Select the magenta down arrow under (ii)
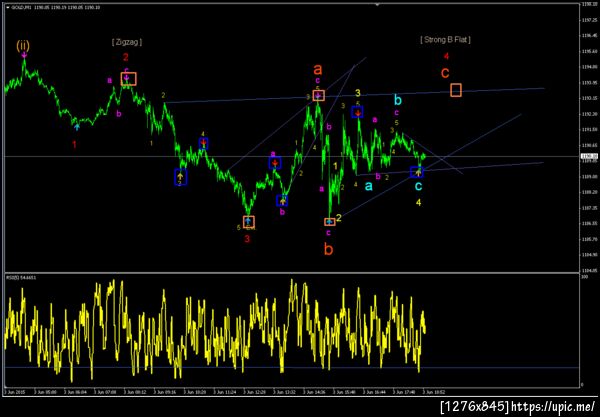 [24, 55]
